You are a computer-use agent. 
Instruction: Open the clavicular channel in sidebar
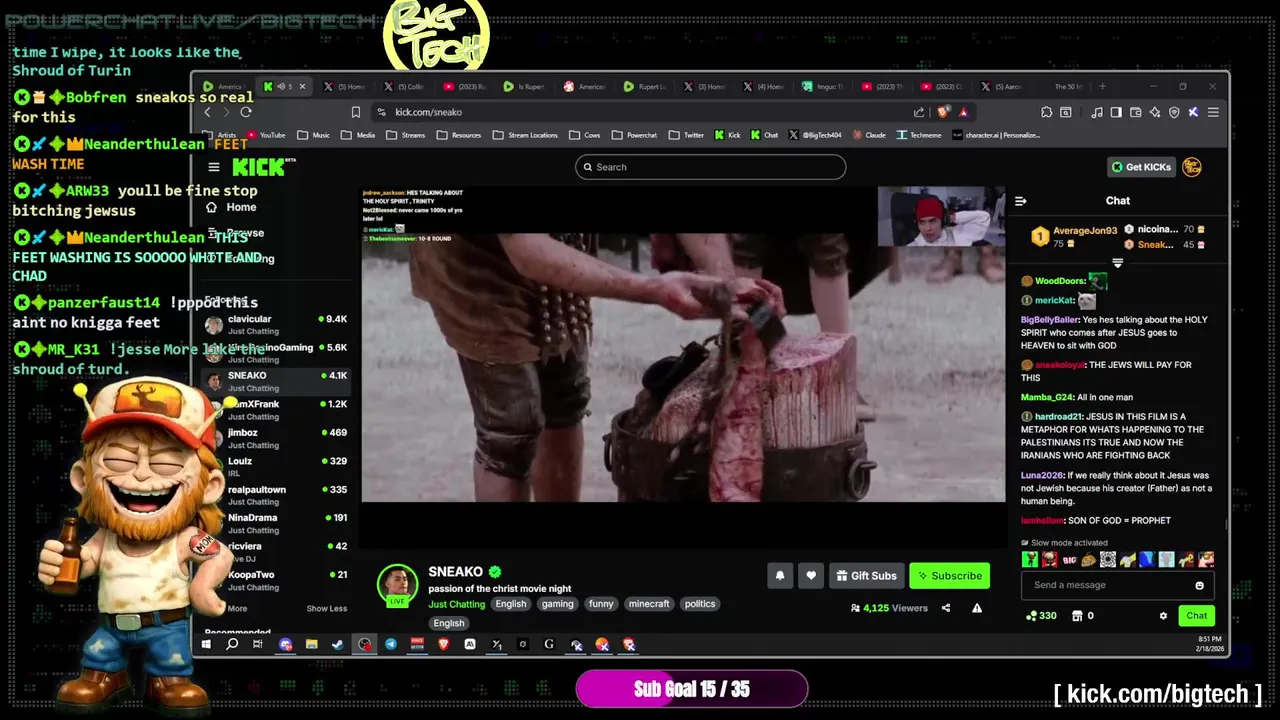[x=275, y=325]
